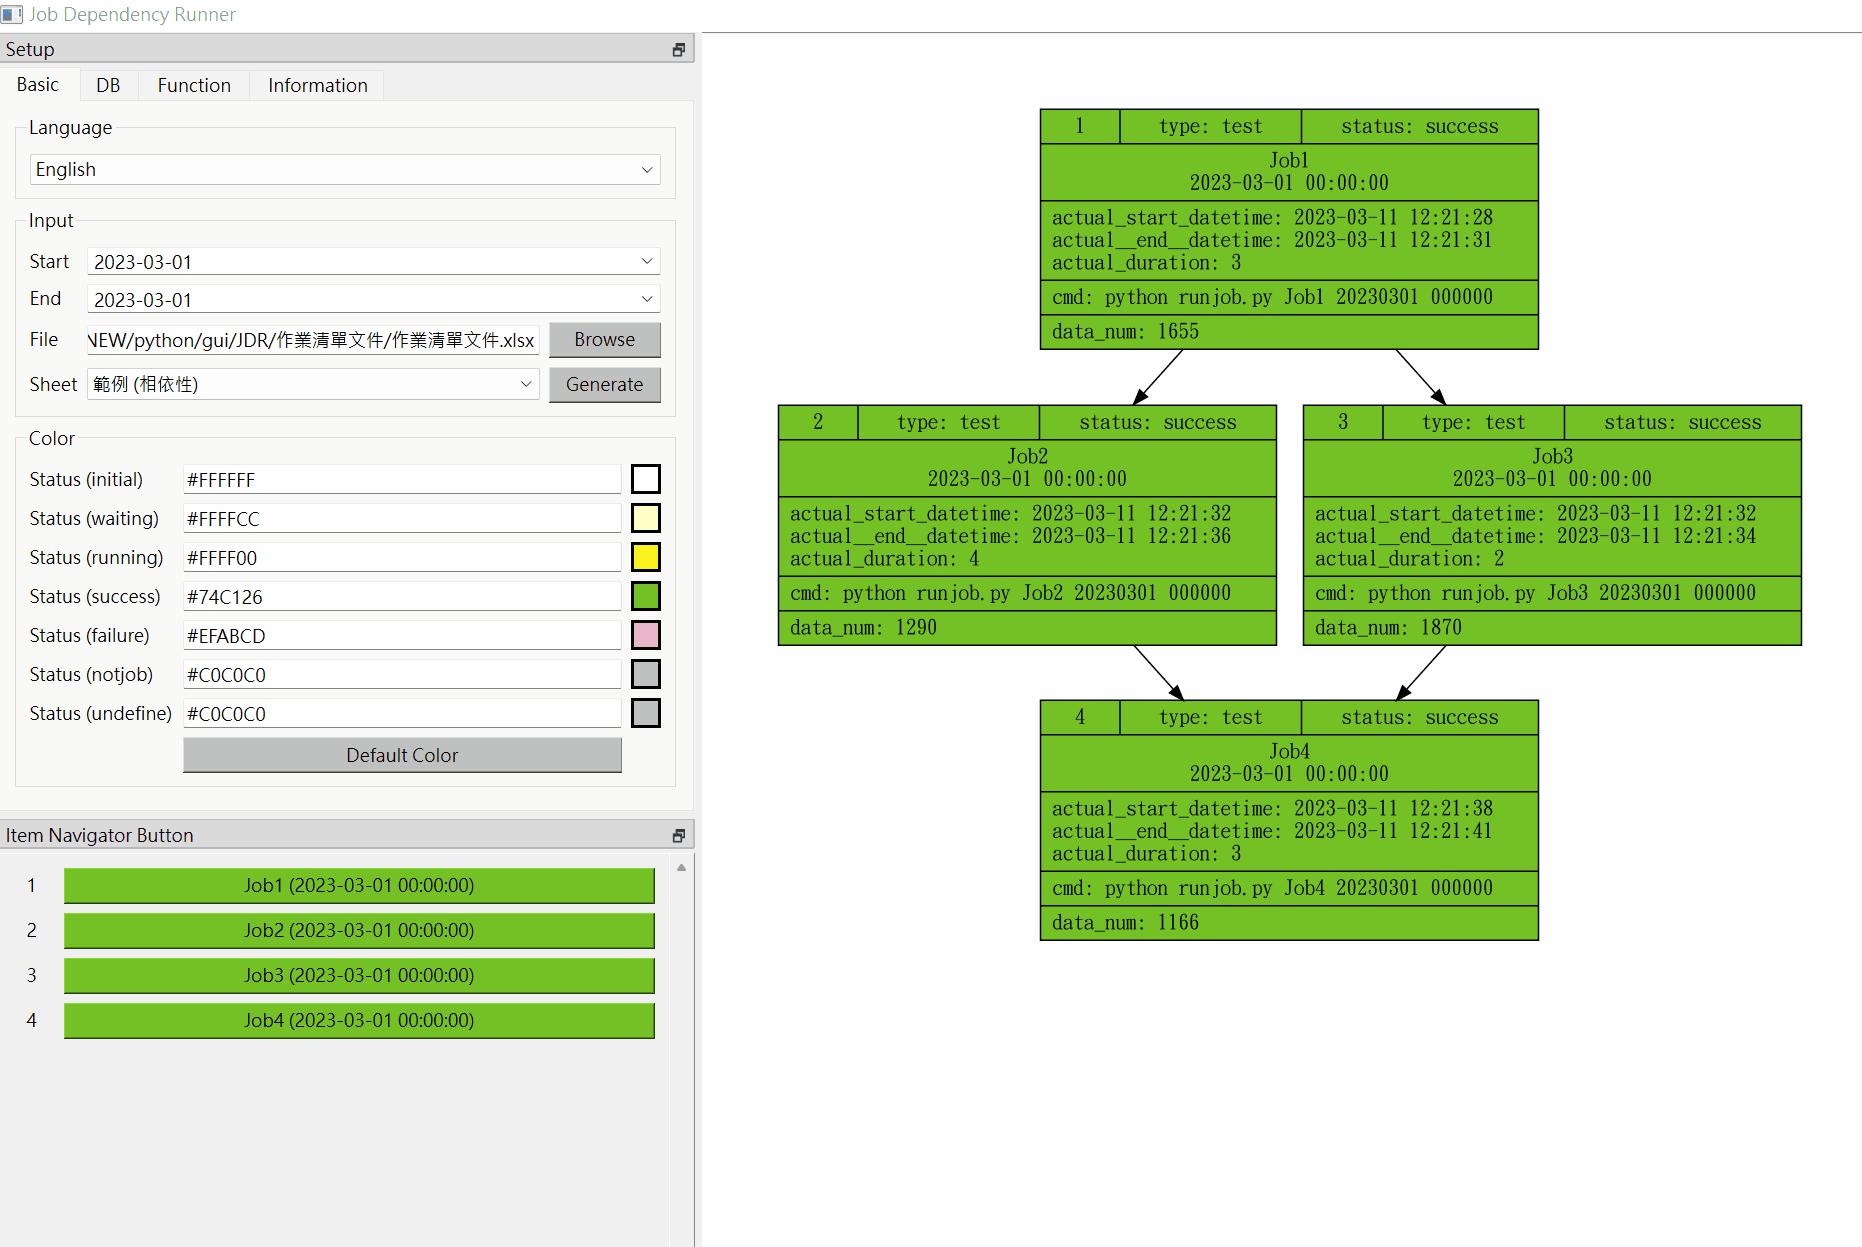Open the Sheet selection dropdown

tap(526, 384)
